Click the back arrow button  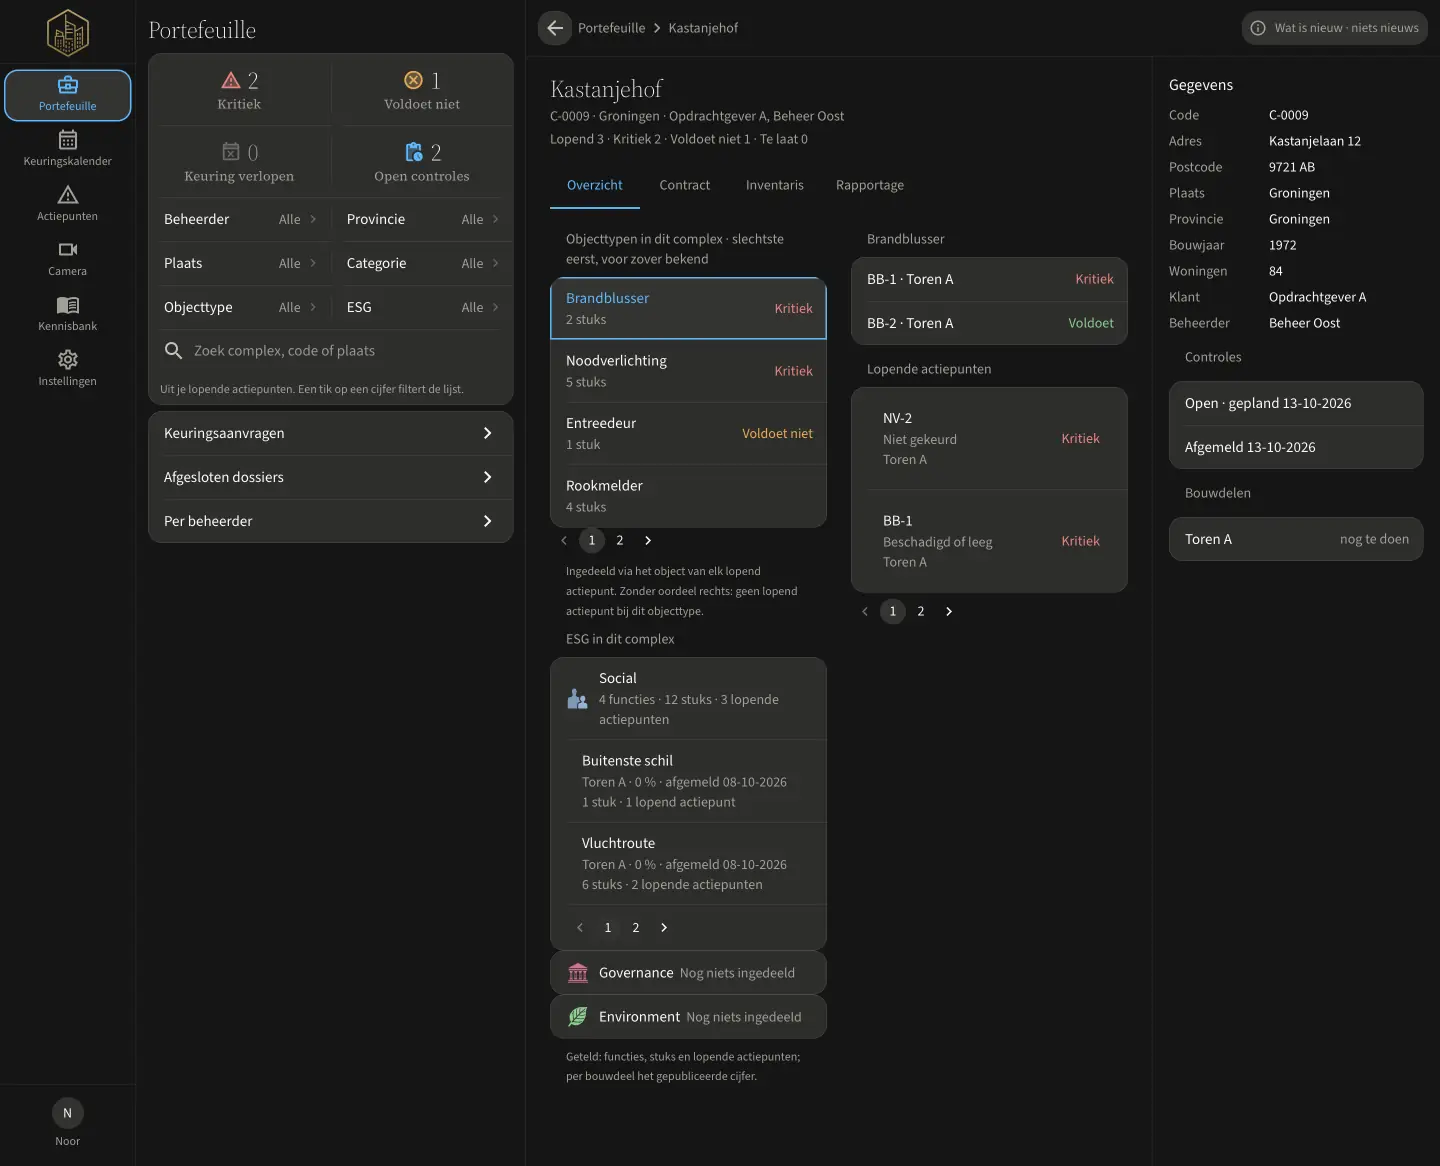pyautogui.click(x=555, y=28)
